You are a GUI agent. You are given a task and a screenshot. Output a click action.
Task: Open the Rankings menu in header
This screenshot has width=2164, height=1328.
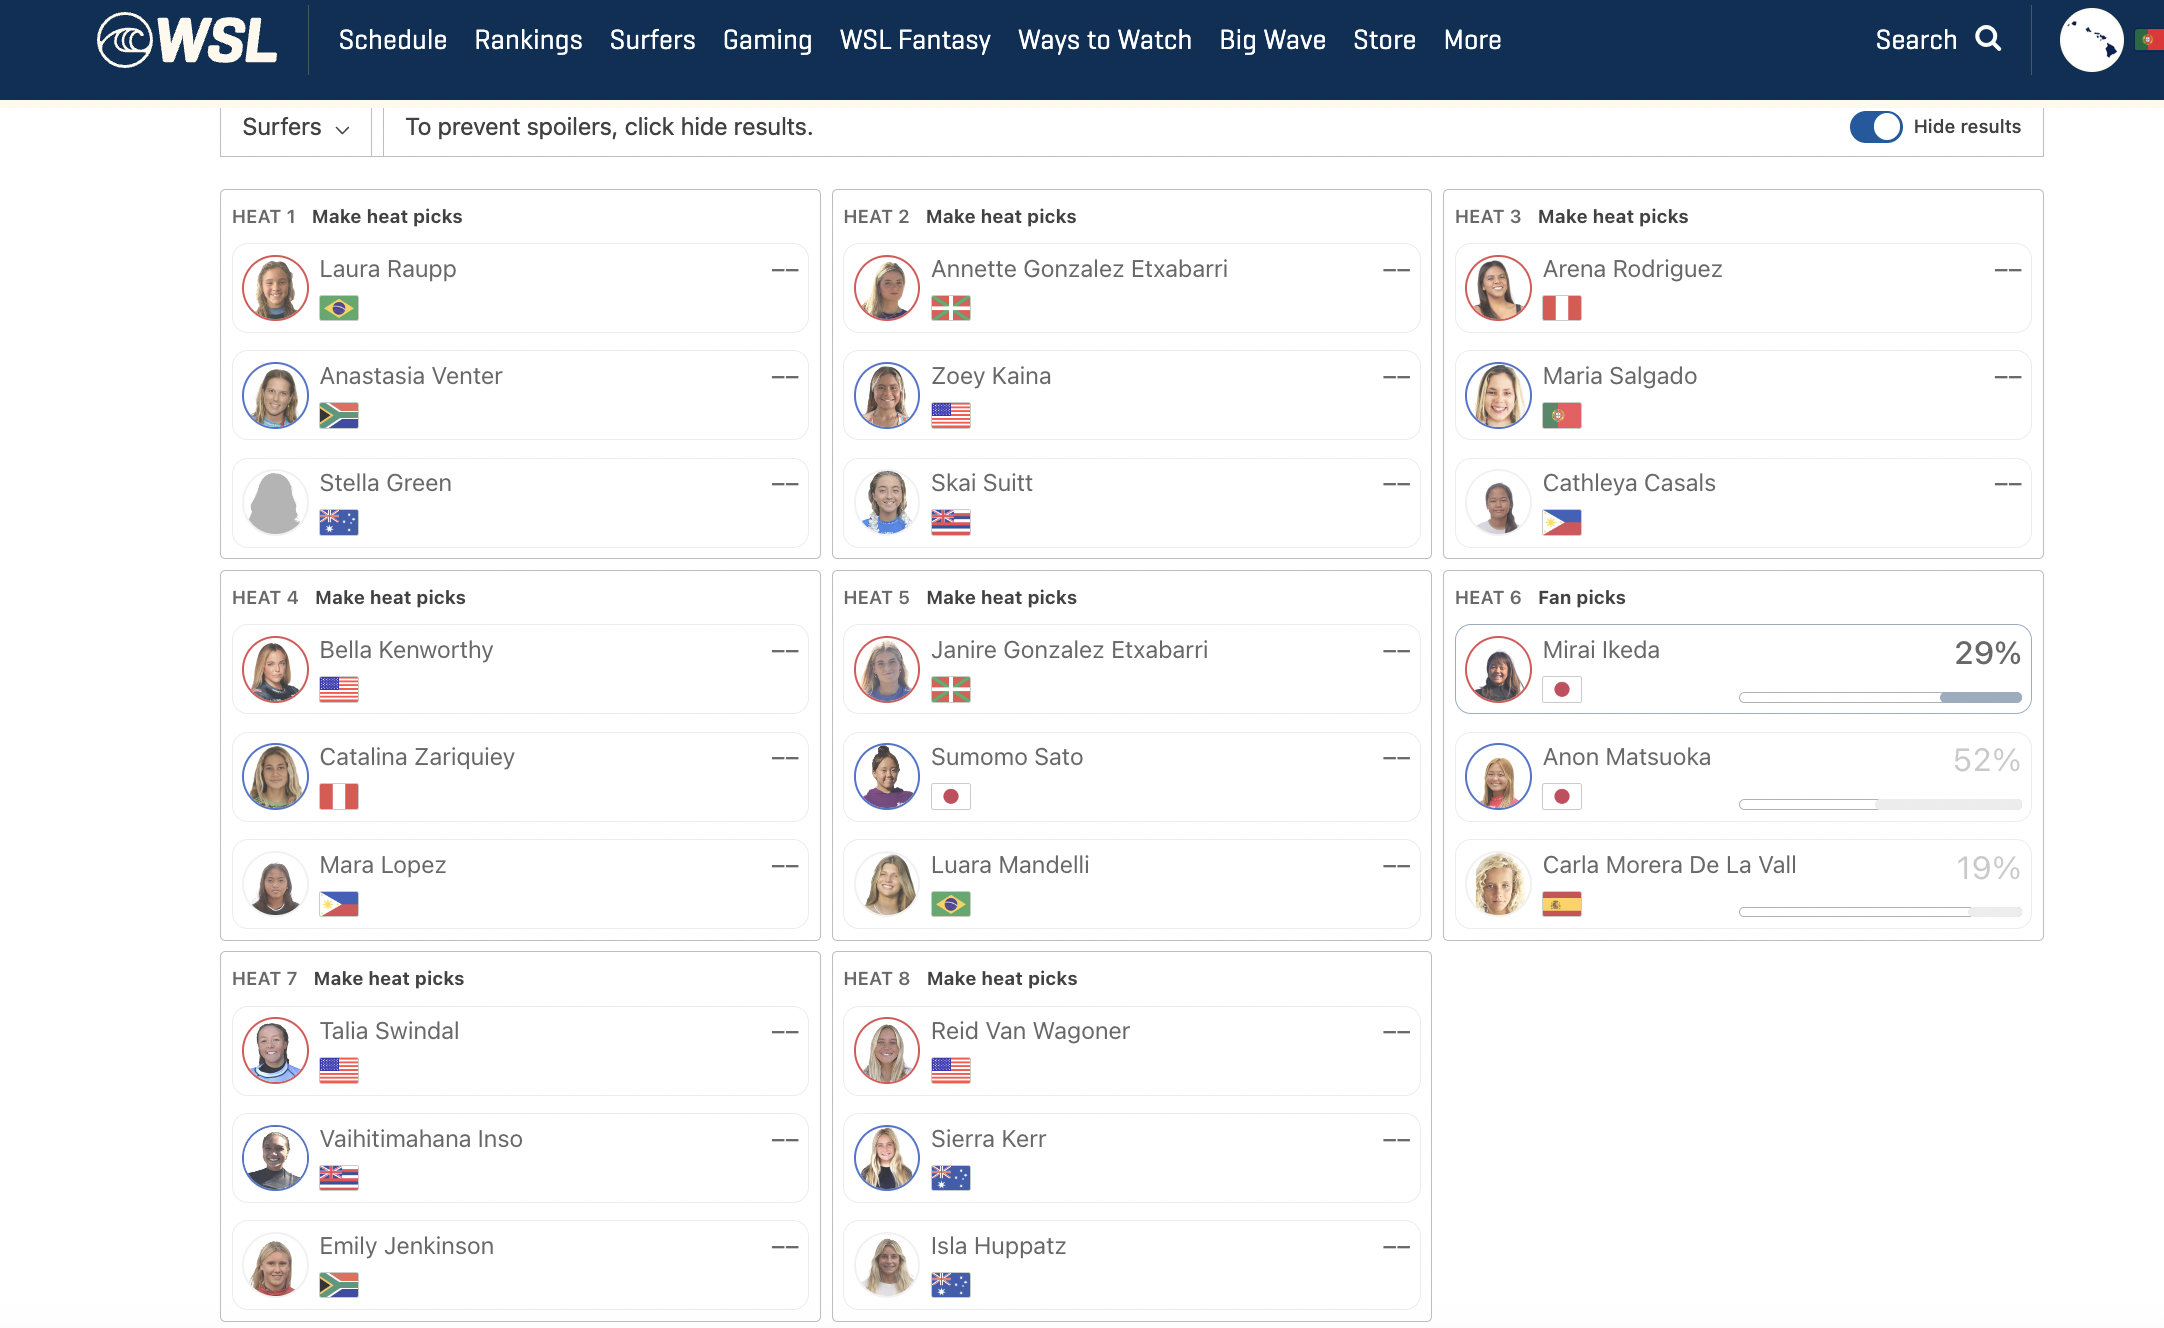click(528, 40)
